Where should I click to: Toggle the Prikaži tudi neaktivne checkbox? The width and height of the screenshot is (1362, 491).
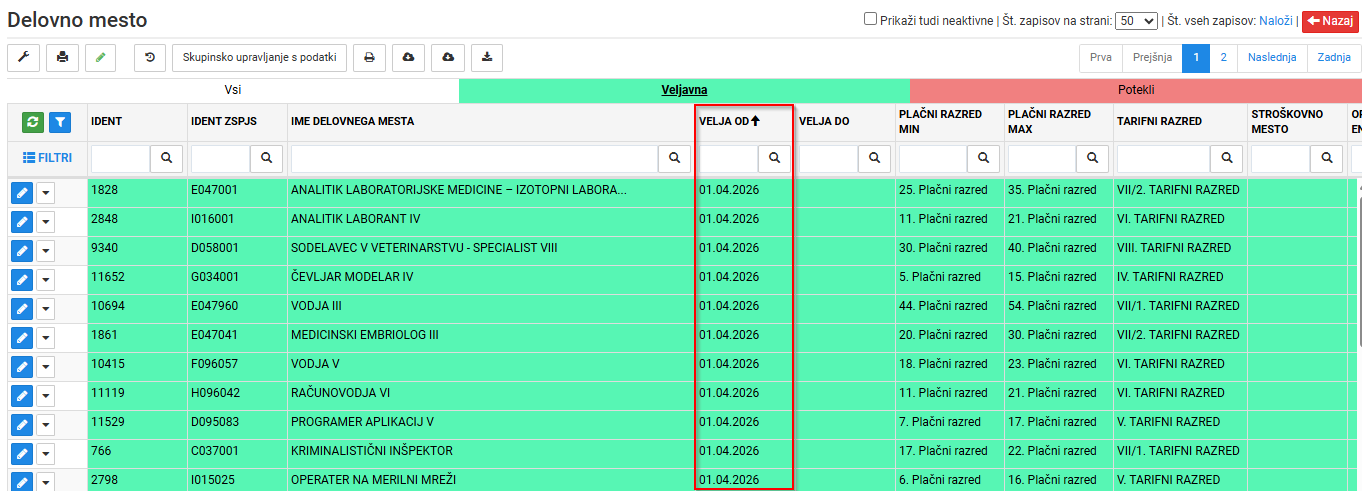tap(870, 19)
